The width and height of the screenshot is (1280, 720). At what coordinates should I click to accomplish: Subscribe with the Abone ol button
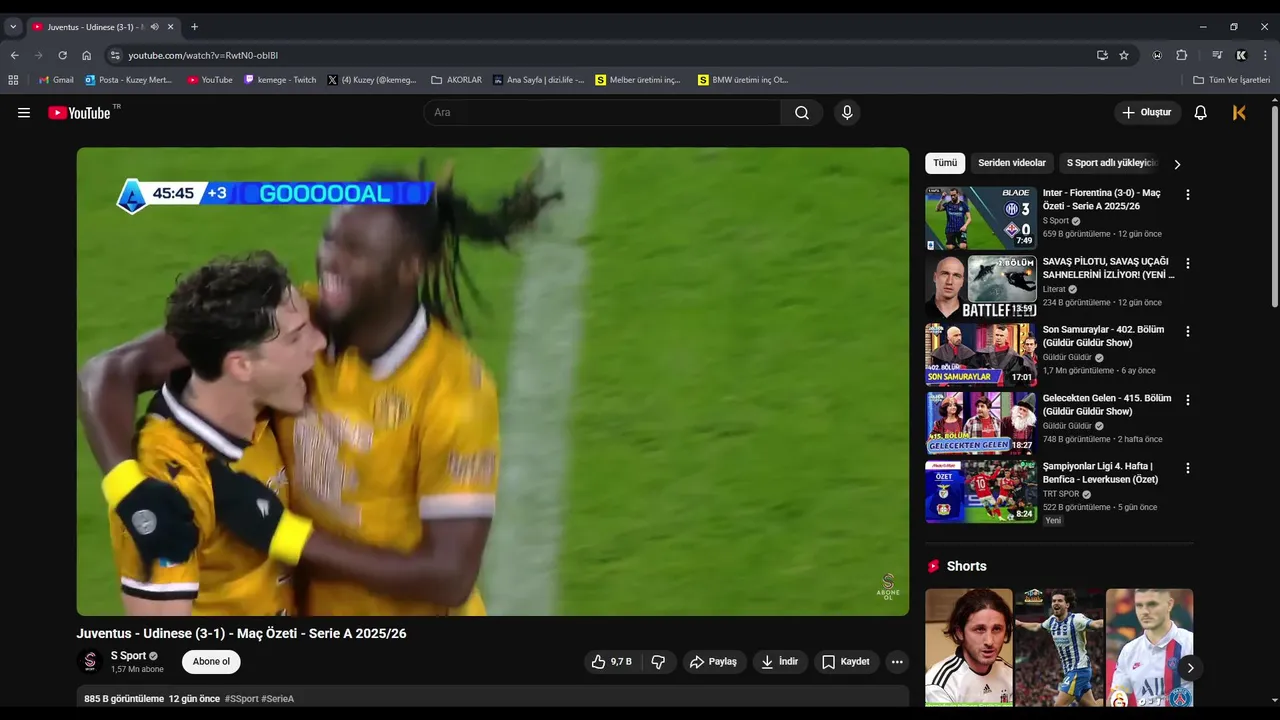pos(211,662)
